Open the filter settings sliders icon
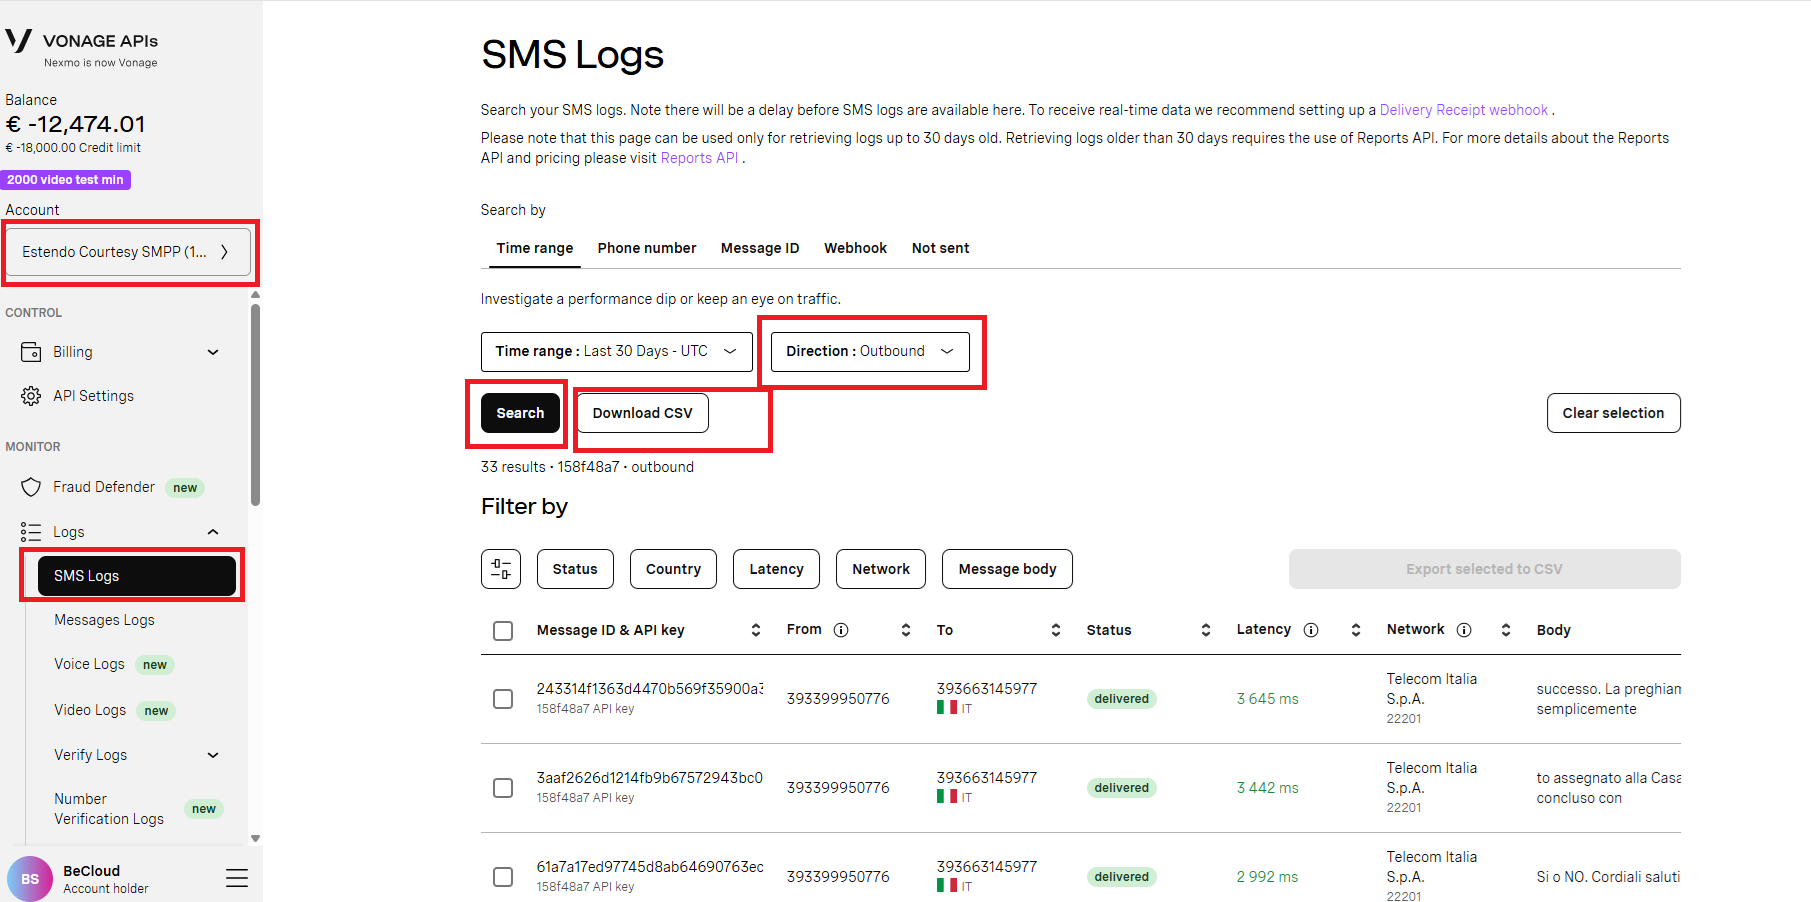This screenshot has height=902, width=1811. pos(501,569)
